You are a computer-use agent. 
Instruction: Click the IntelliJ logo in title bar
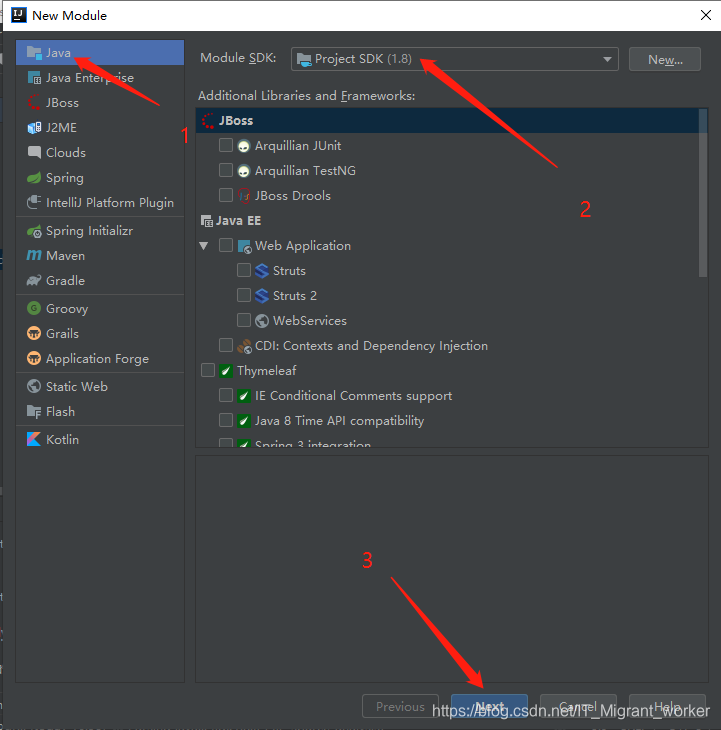[x=19, y=15]
